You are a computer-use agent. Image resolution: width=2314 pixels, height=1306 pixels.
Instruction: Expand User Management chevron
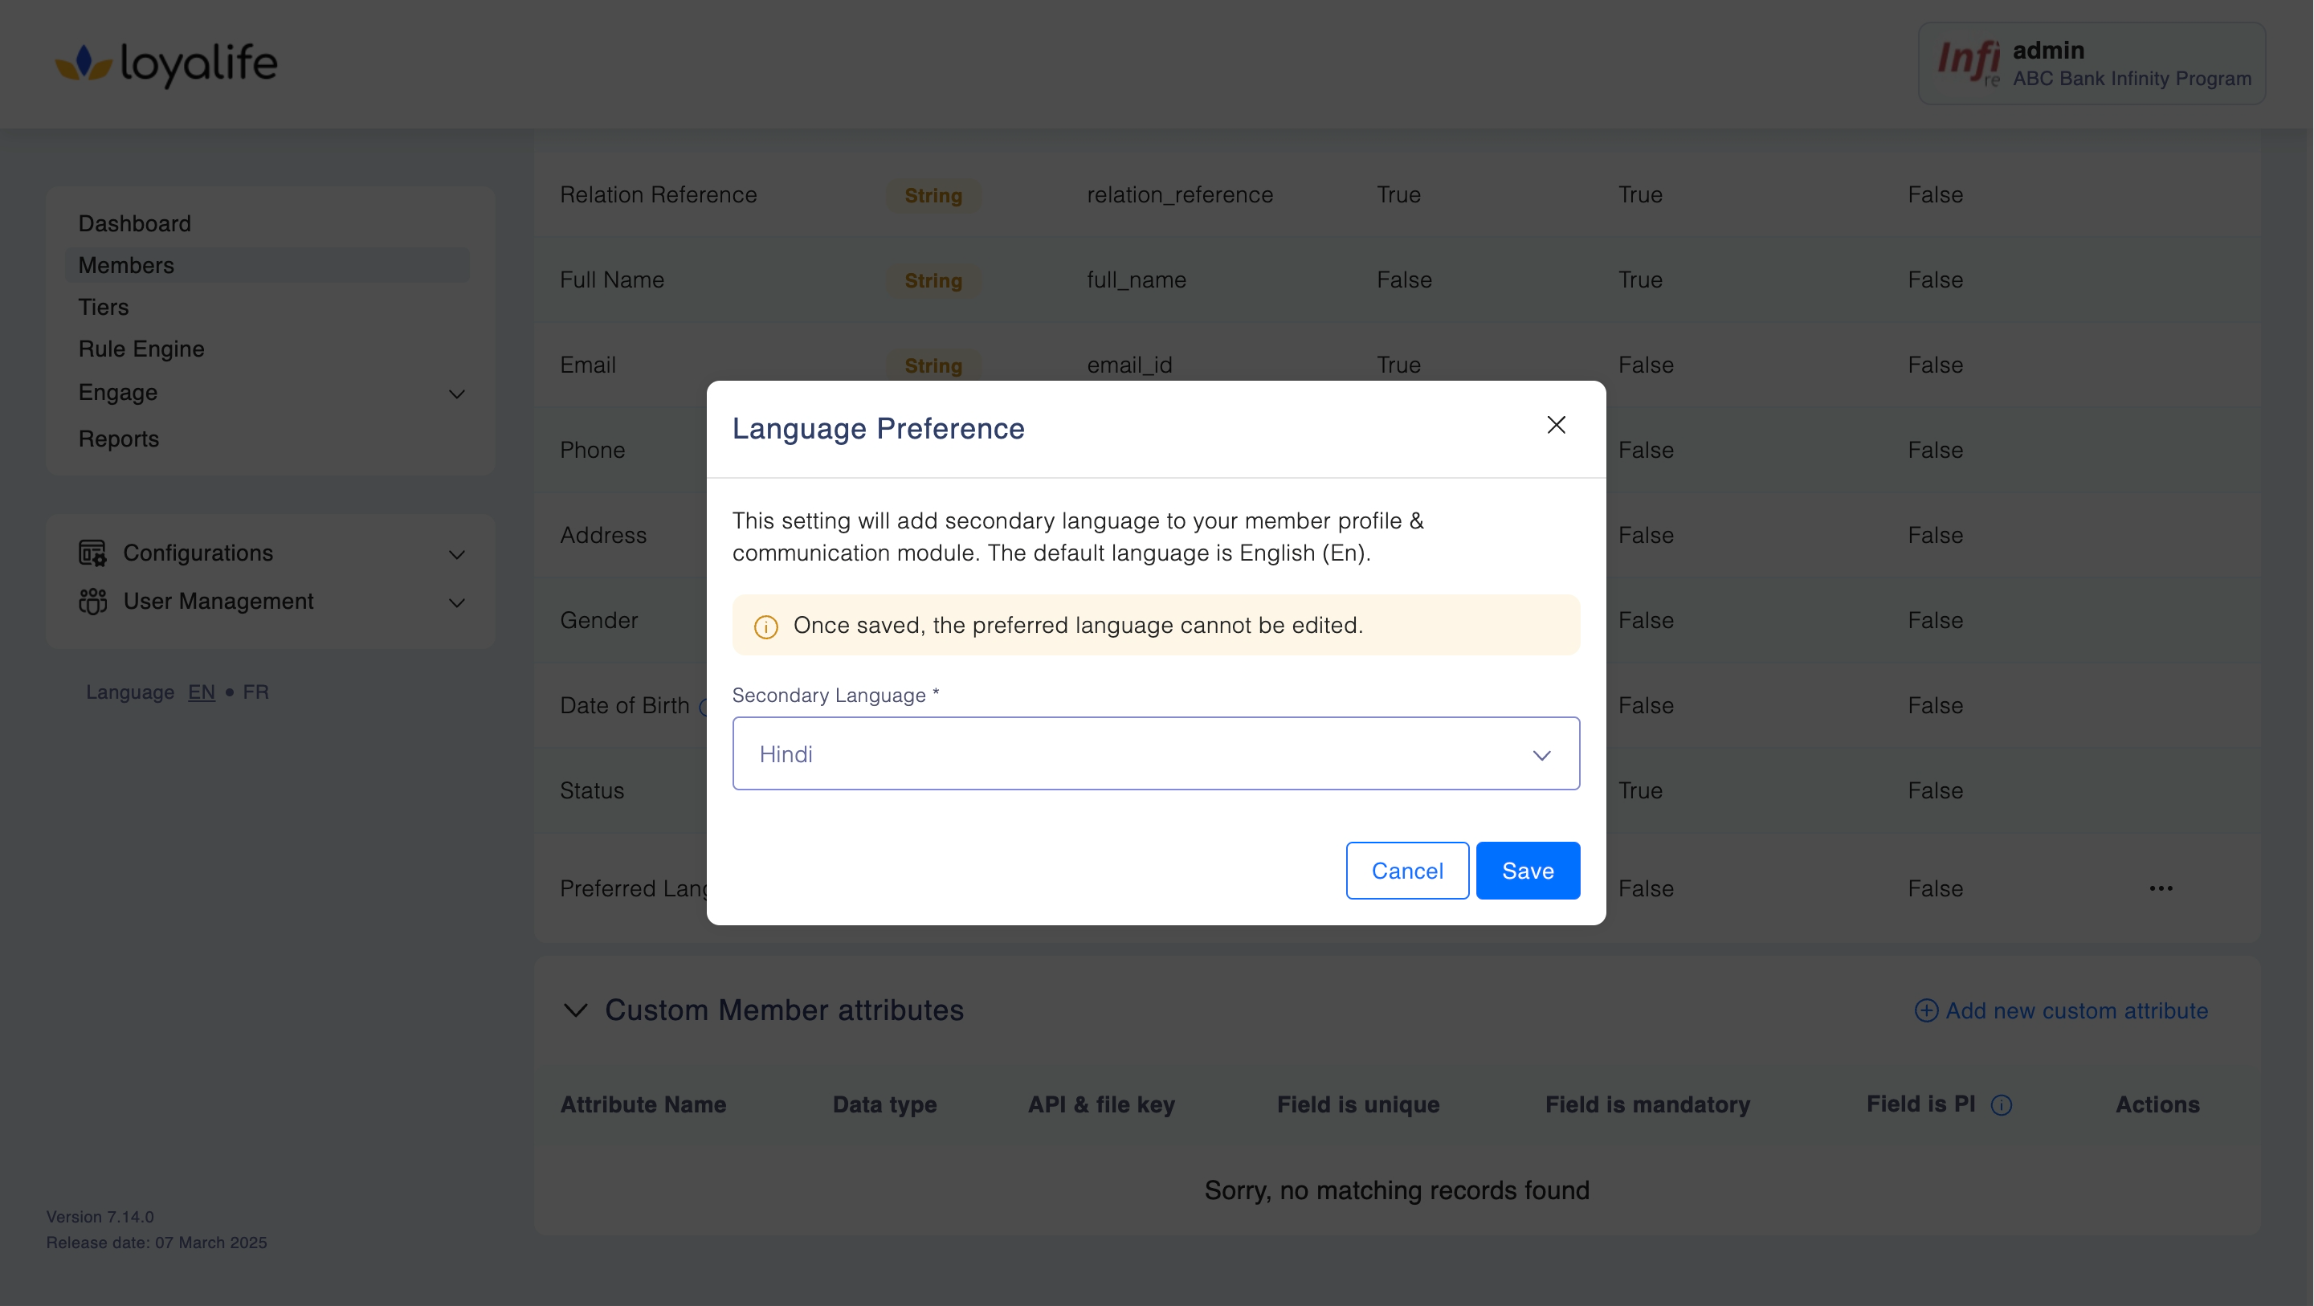click(457, 602)
